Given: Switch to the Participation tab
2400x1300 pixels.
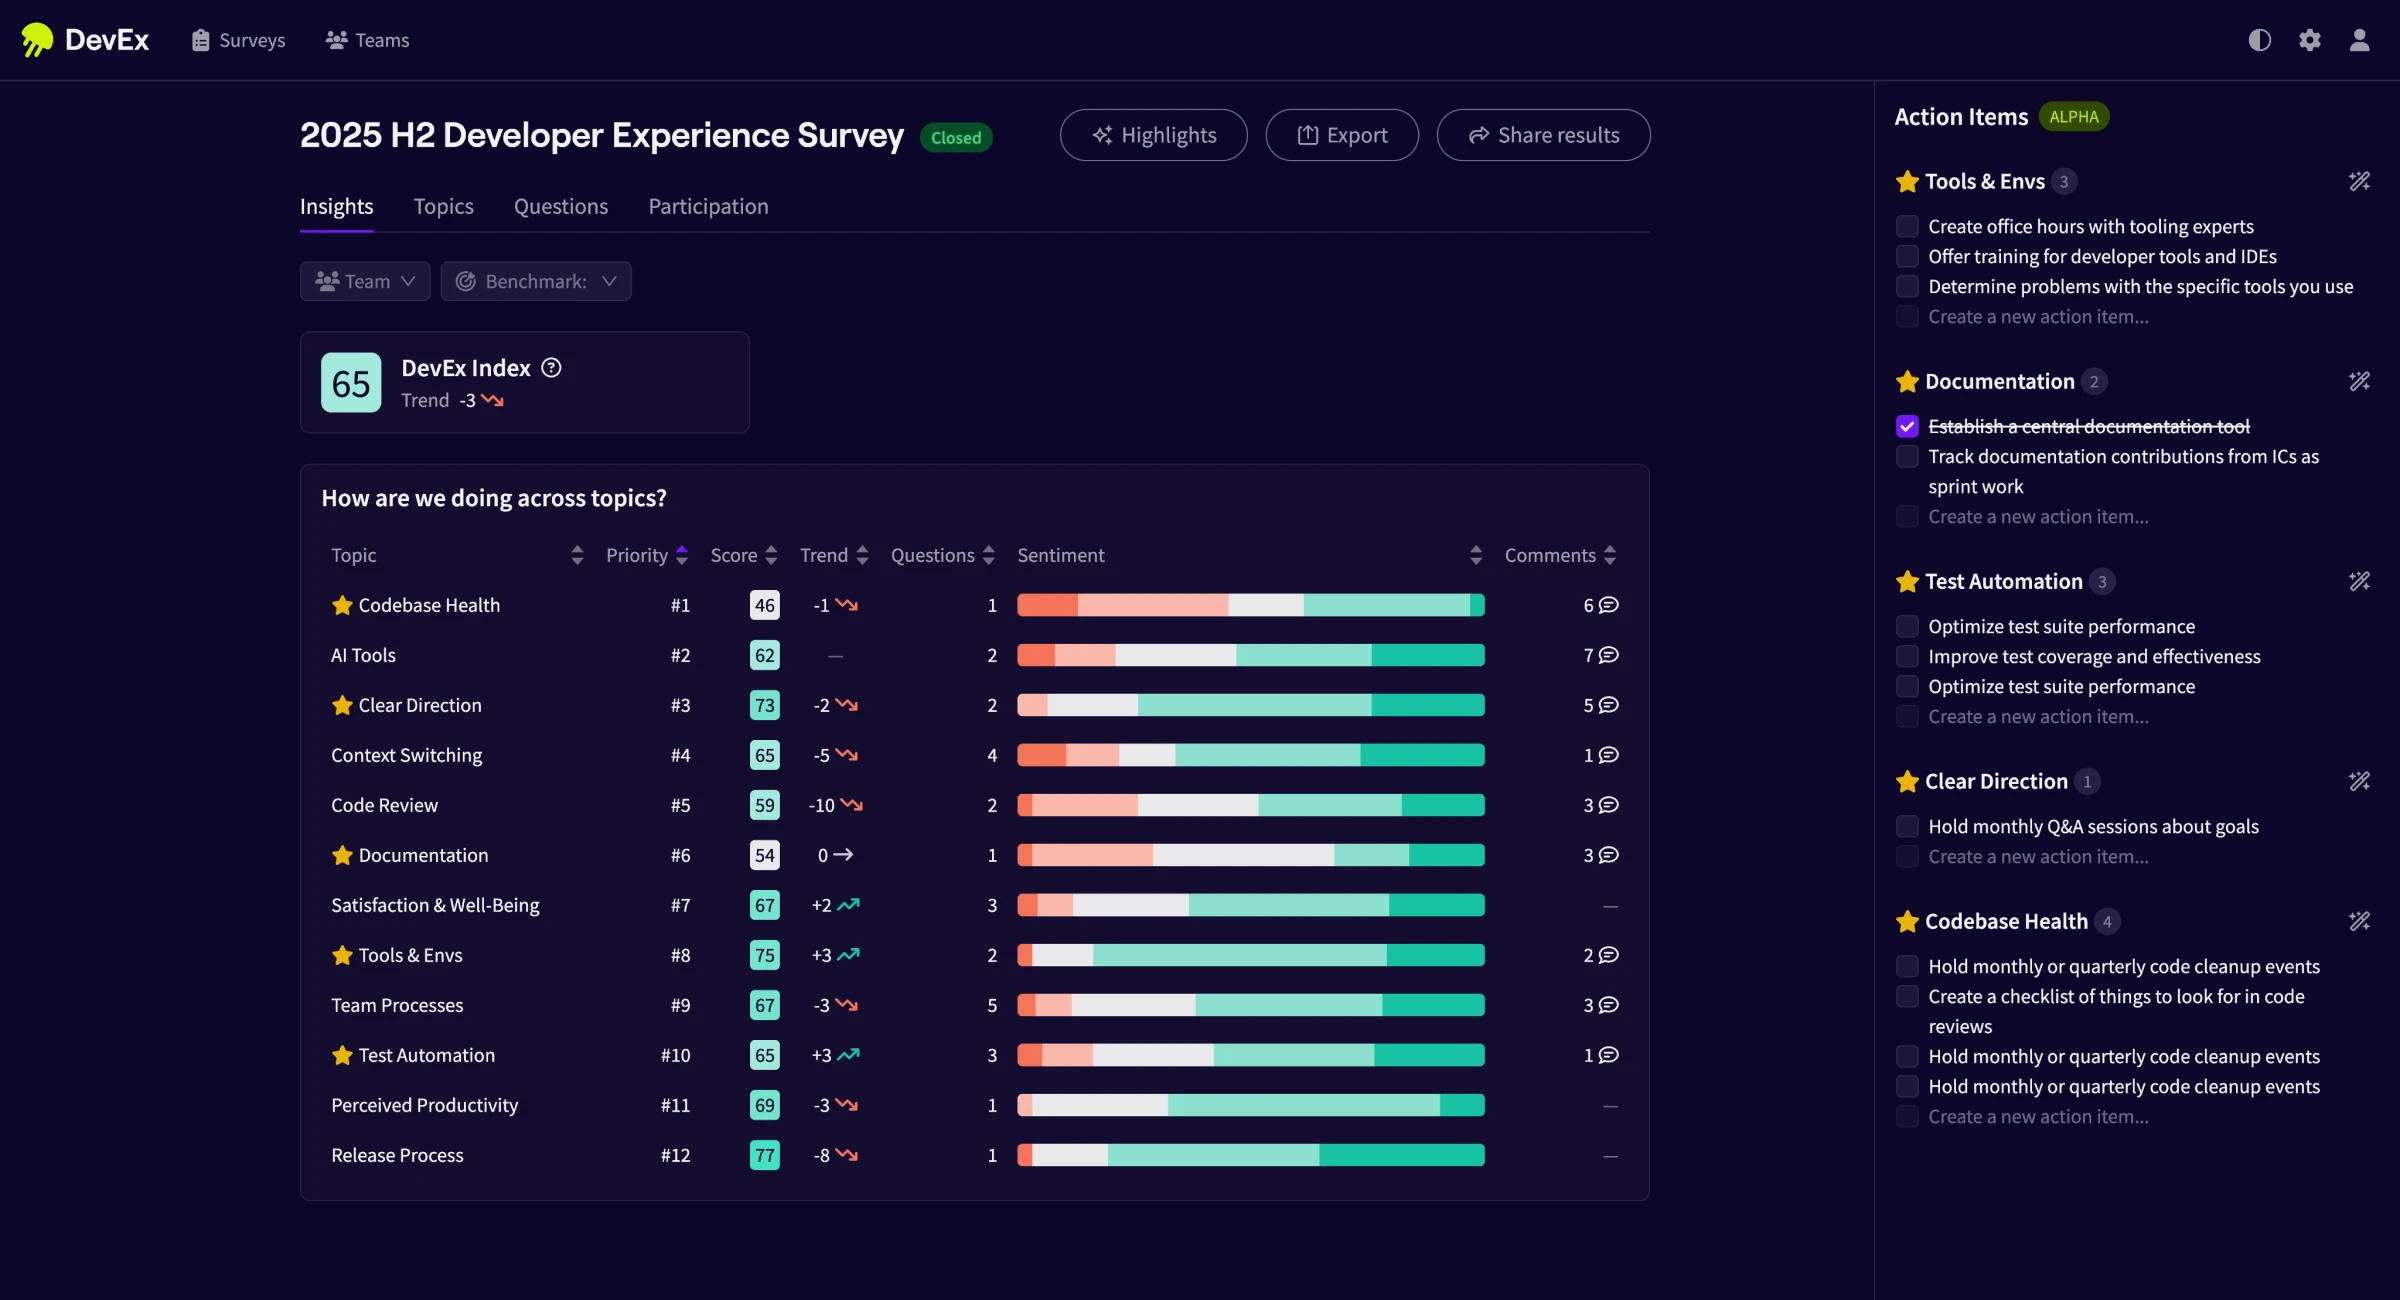Looking at the screenshot, I should click(708, 206).
